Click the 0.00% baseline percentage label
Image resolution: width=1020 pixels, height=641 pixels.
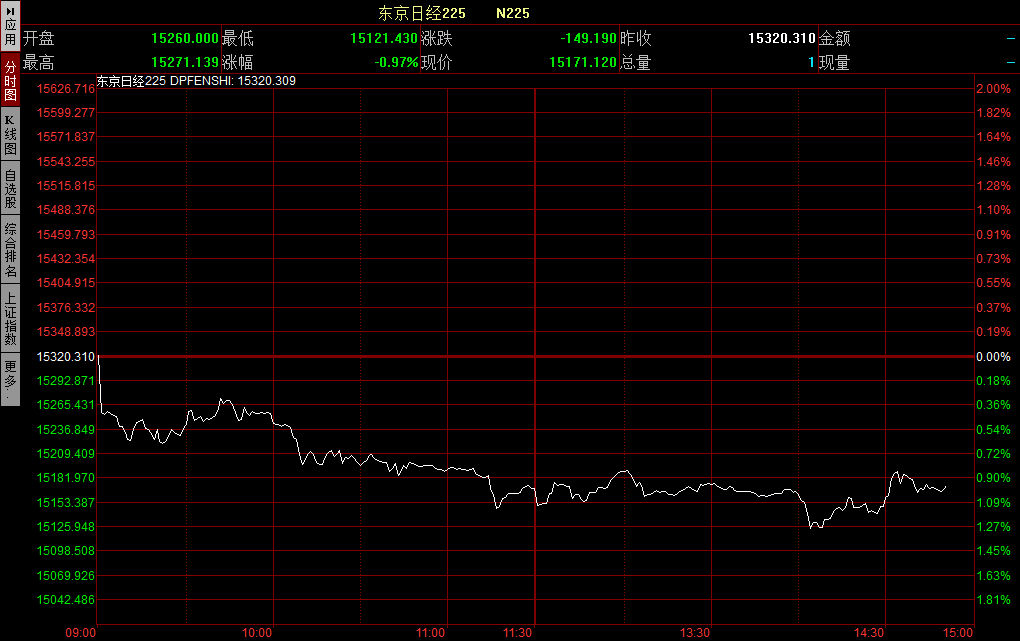993,357
